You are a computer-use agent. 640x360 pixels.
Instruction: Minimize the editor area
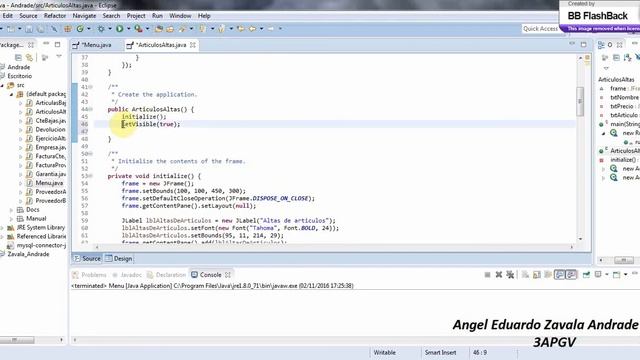(x=572, y=44)
